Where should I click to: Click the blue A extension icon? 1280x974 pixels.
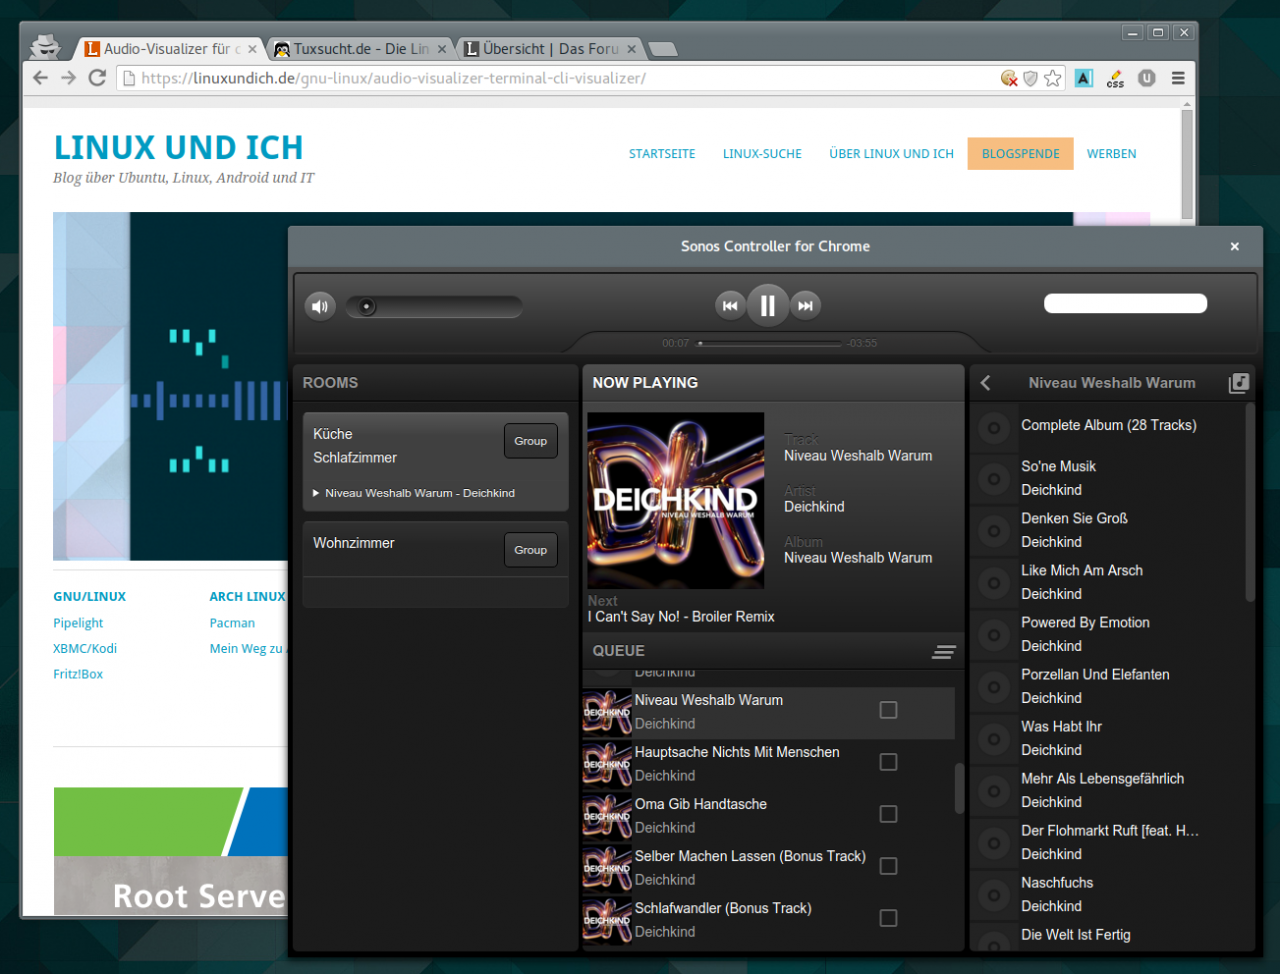[x=1084, y=78]
